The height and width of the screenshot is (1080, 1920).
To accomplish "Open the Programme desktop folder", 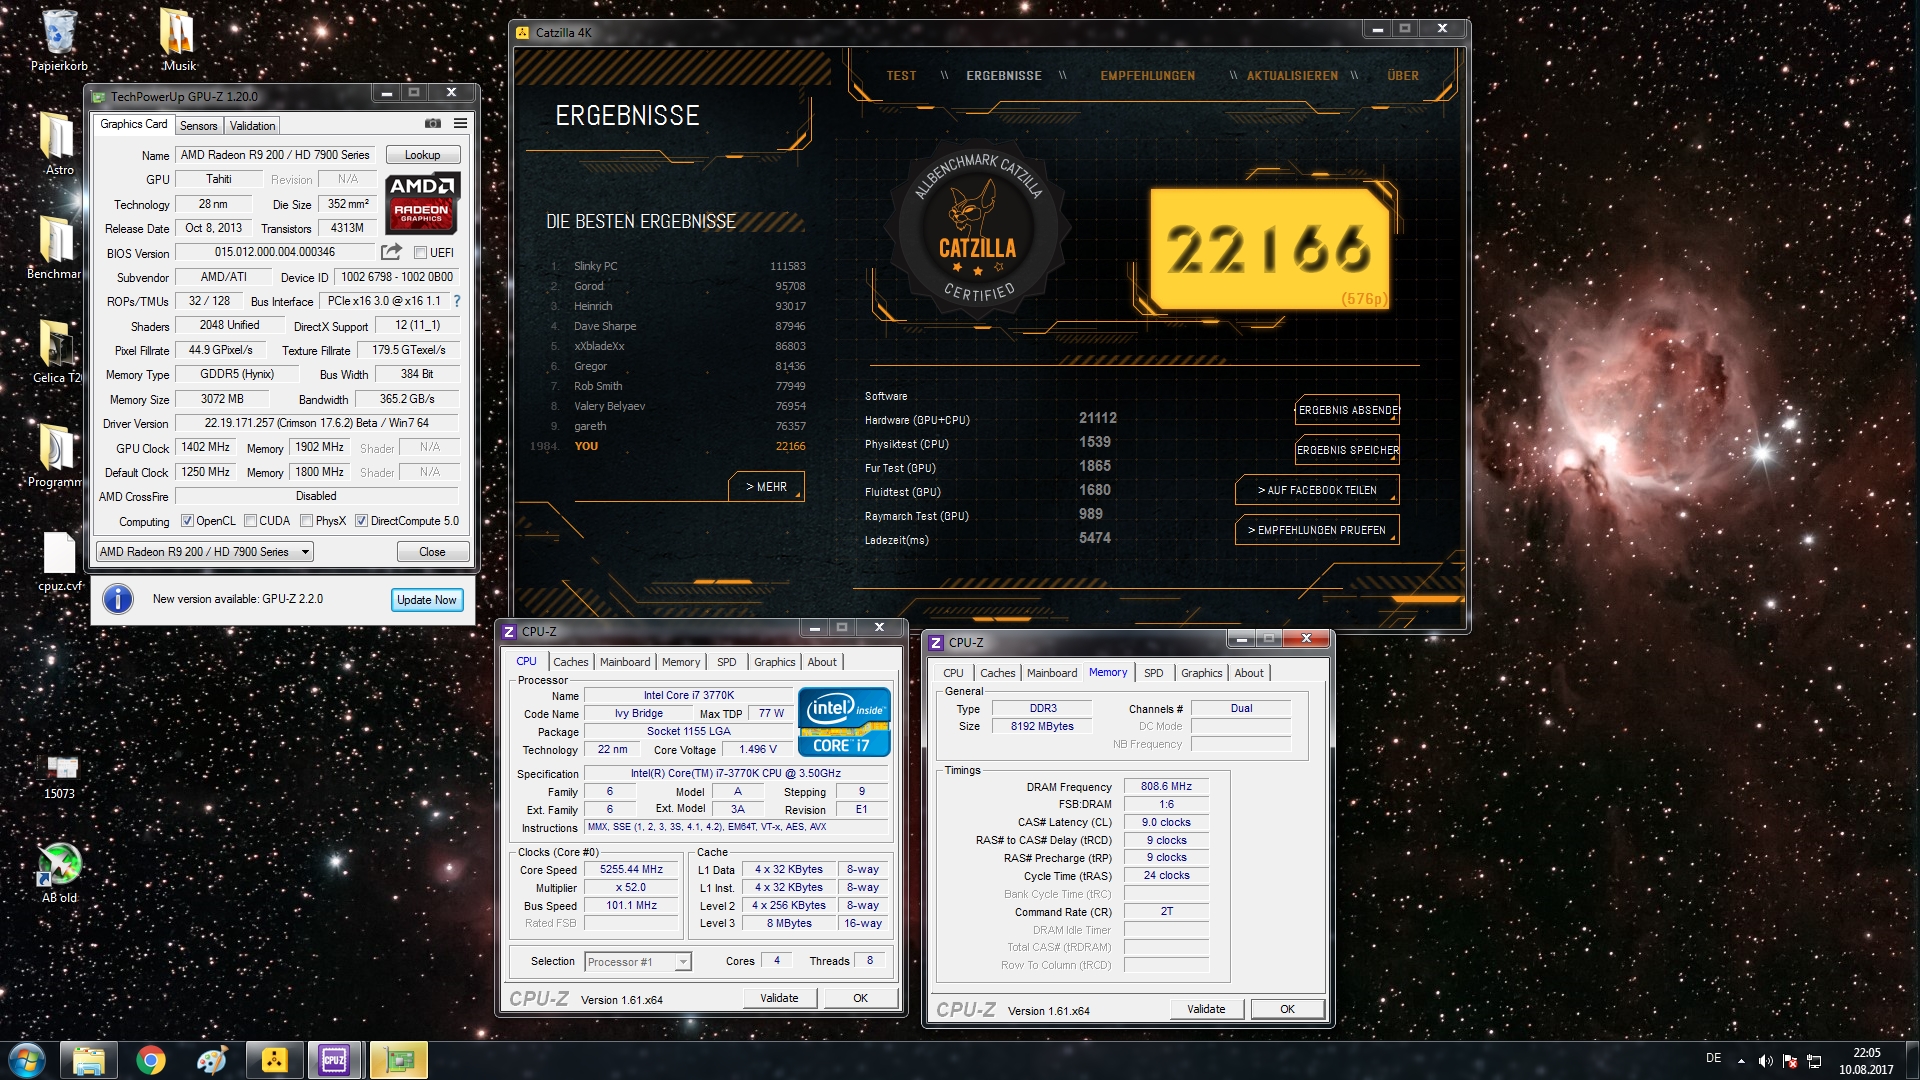I will click(x=55, y=455).
